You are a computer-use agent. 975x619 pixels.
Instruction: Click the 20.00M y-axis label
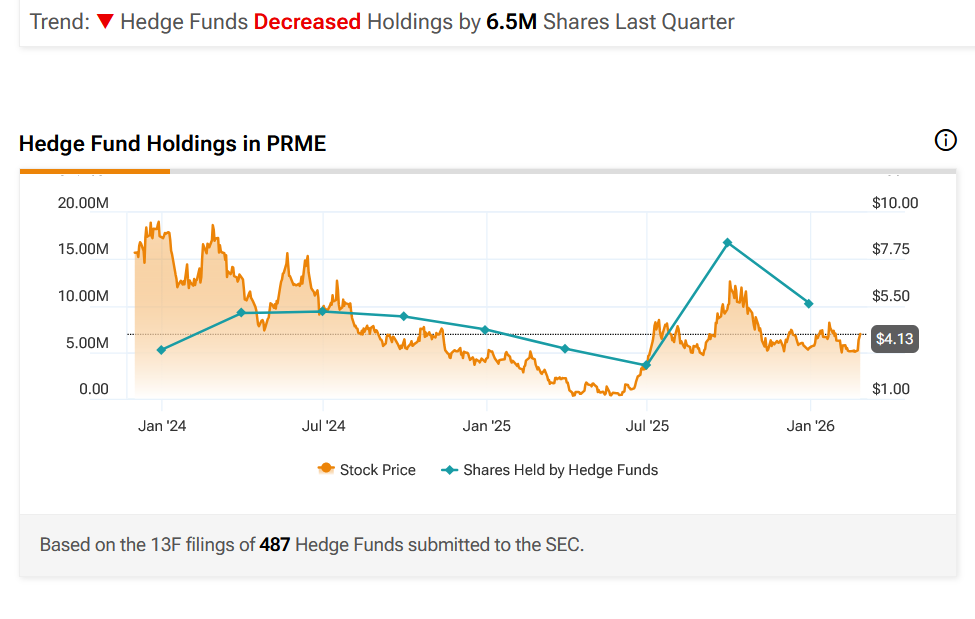tap(84, 203)
